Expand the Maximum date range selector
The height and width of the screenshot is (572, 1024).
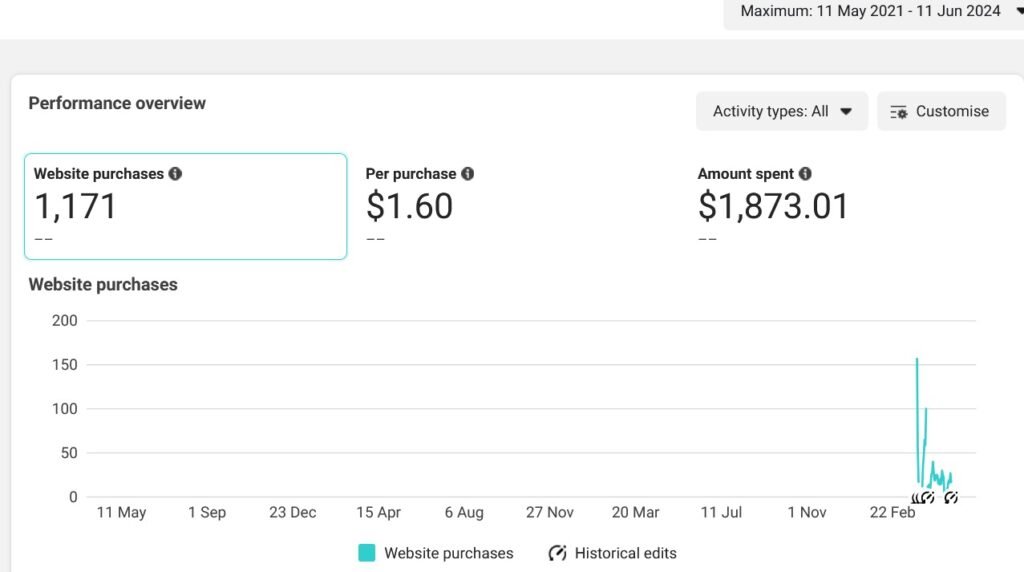tap(868, 12)
